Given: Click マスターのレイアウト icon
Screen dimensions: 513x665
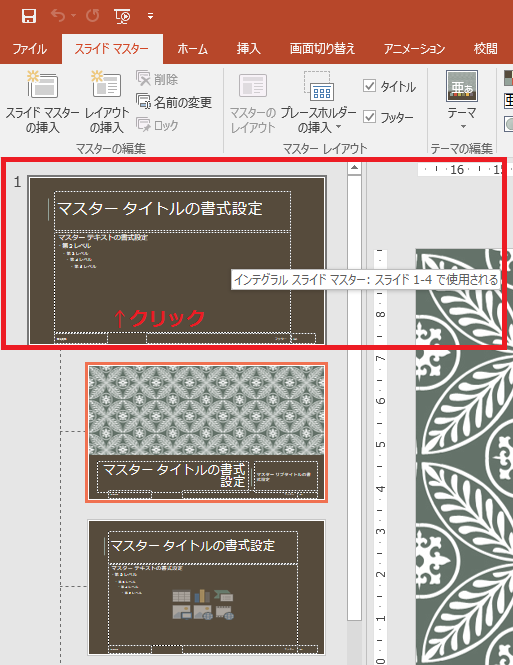Looking at the screenshot, I should [253, 85].
